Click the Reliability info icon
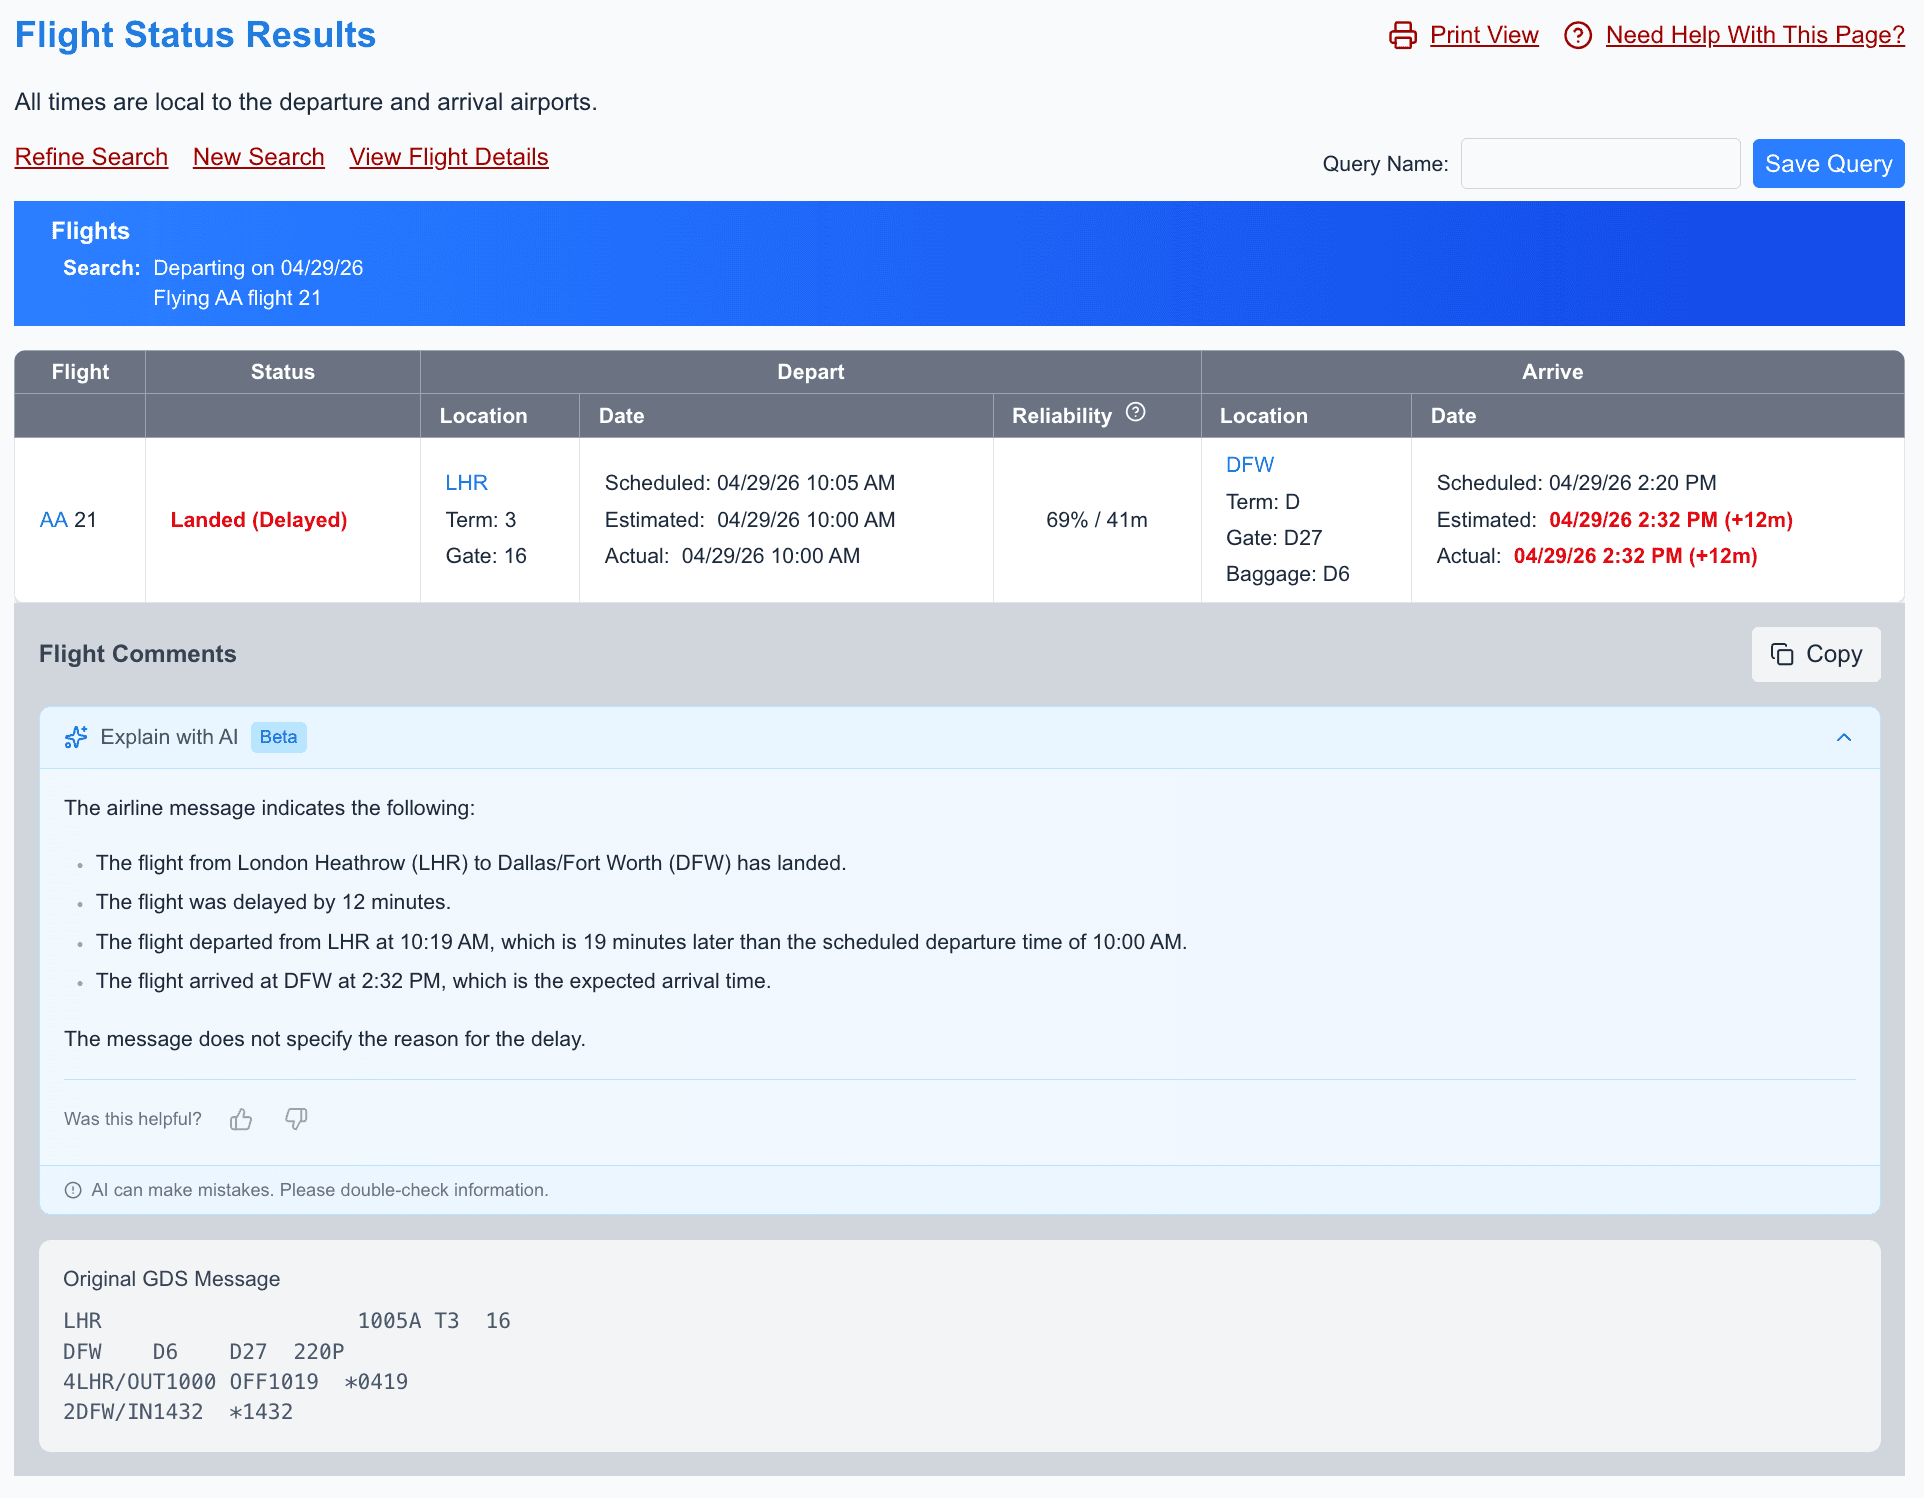Viewport: 1924px width, 1498px height. point(1135,412)
